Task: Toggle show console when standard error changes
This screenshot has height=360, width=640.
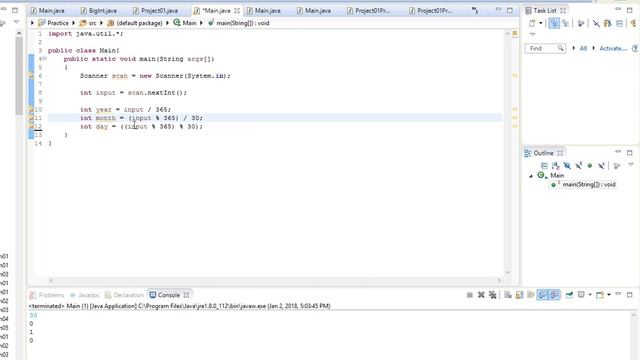Action: 554,295
